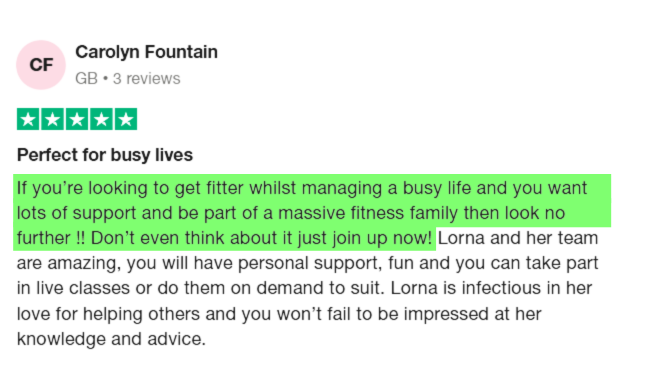Click the words 'on demand to suit'
Screen dimensions: 648x367
pyautogui.click(x=307, y=288)
